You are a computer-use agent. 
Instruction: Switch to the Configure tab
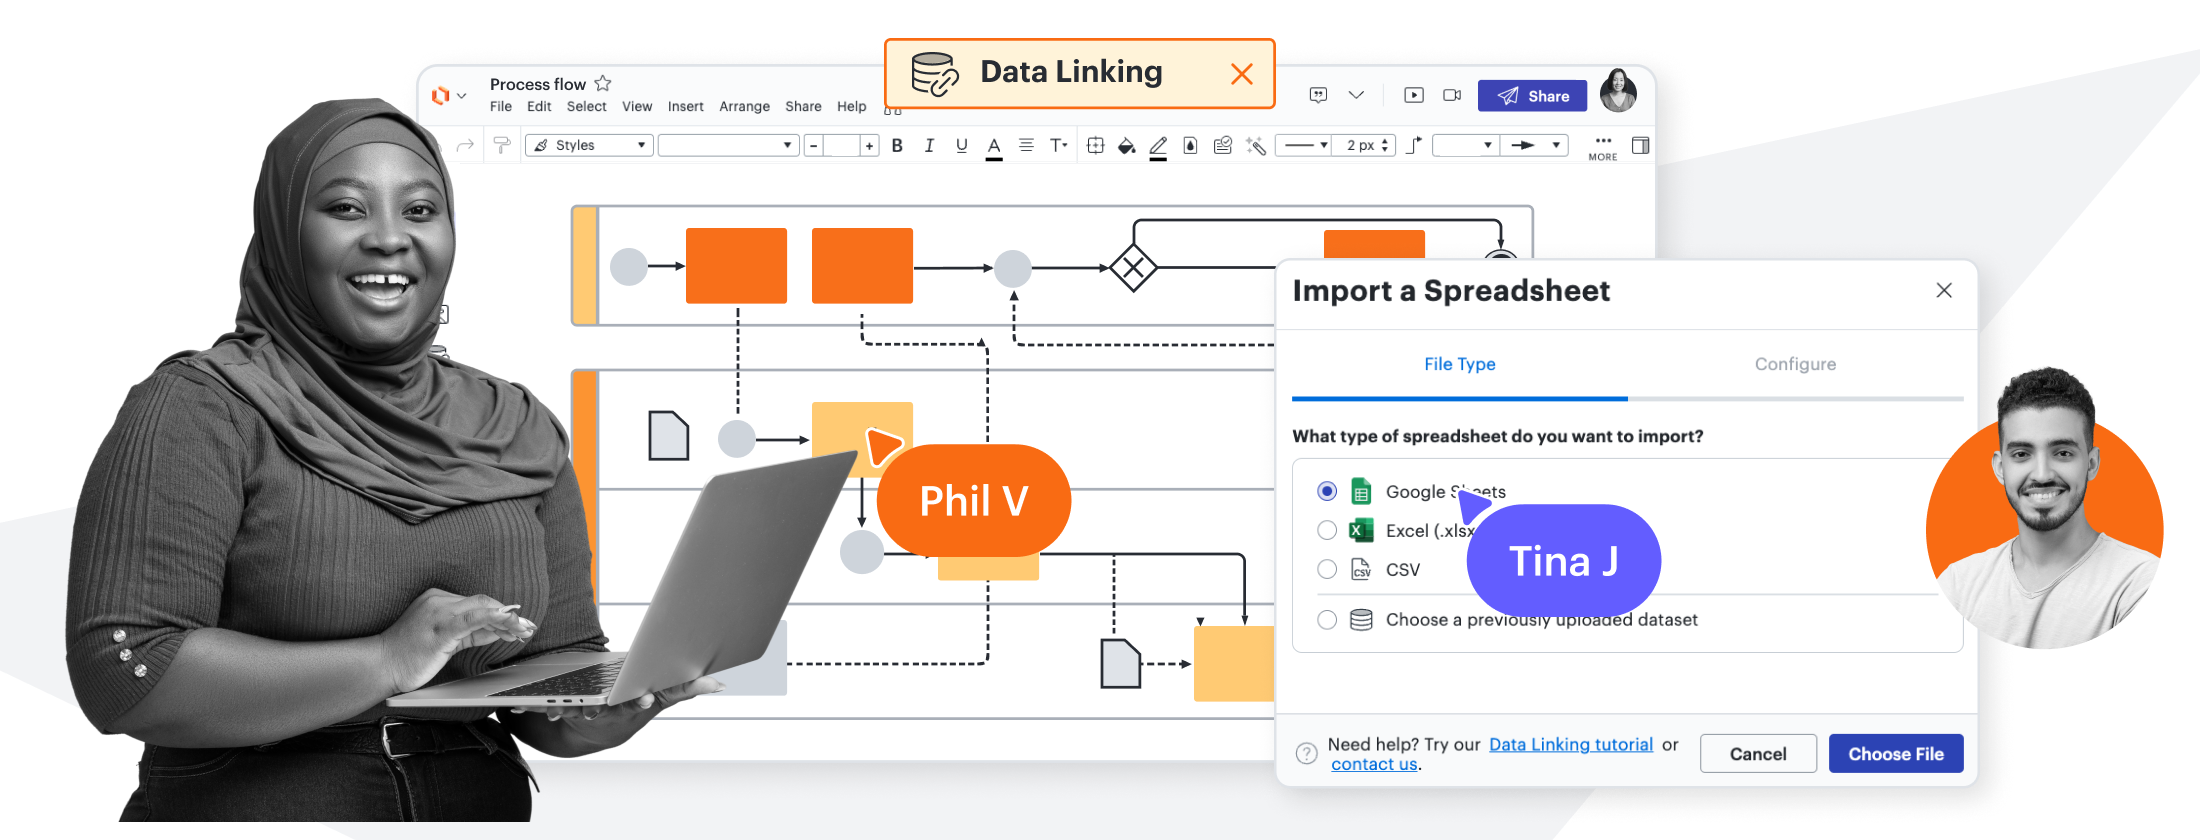click(x=1795, y=364)
